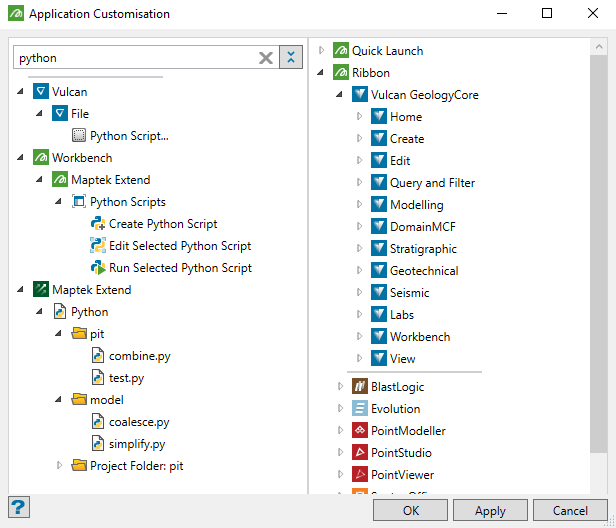Screen dimensions: 616x528
Task: Click the Vulcan root node icon
Action: coord(41,92)
